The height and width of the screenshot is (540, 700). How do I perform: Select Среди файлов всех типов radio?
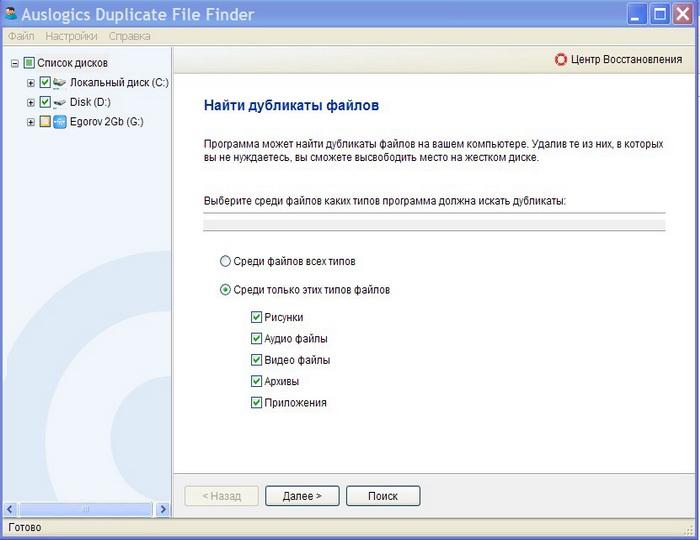click(x=225, y=261)
